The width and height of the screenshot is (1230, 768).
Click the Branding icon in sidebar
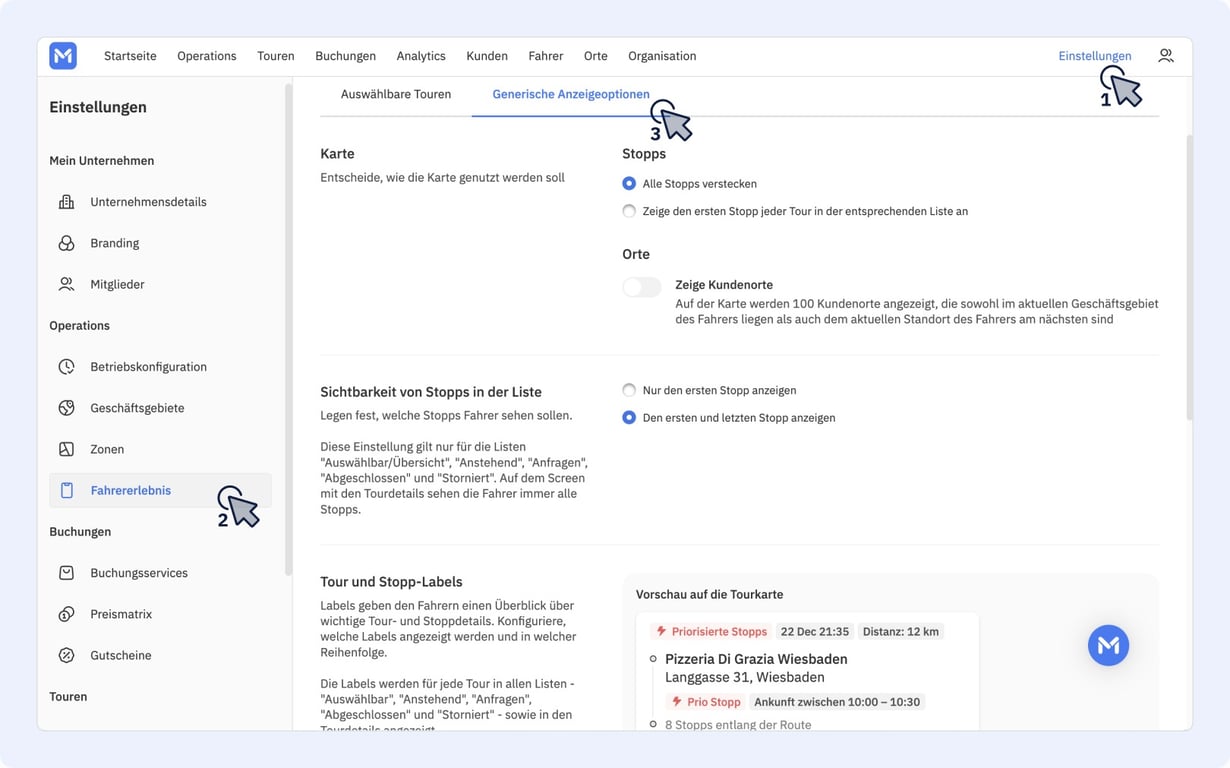pos(66,243)
